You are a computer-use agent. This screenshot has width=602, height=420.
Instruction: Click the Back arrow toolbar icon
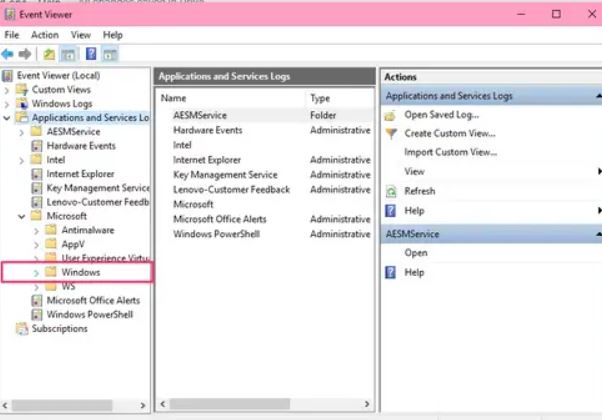pos(7,54)
